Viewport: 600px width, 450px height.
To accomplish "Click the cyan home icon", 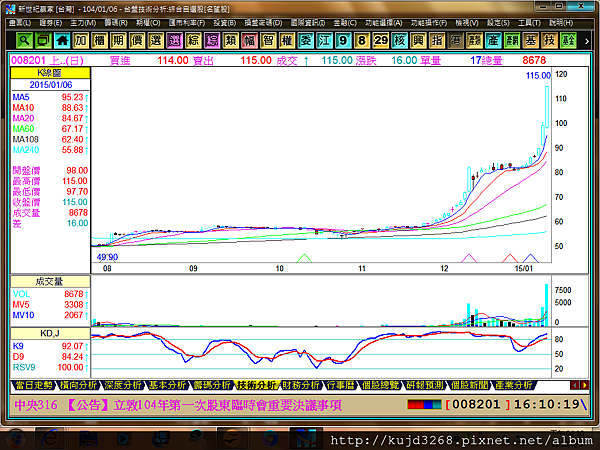I will 62,41.
